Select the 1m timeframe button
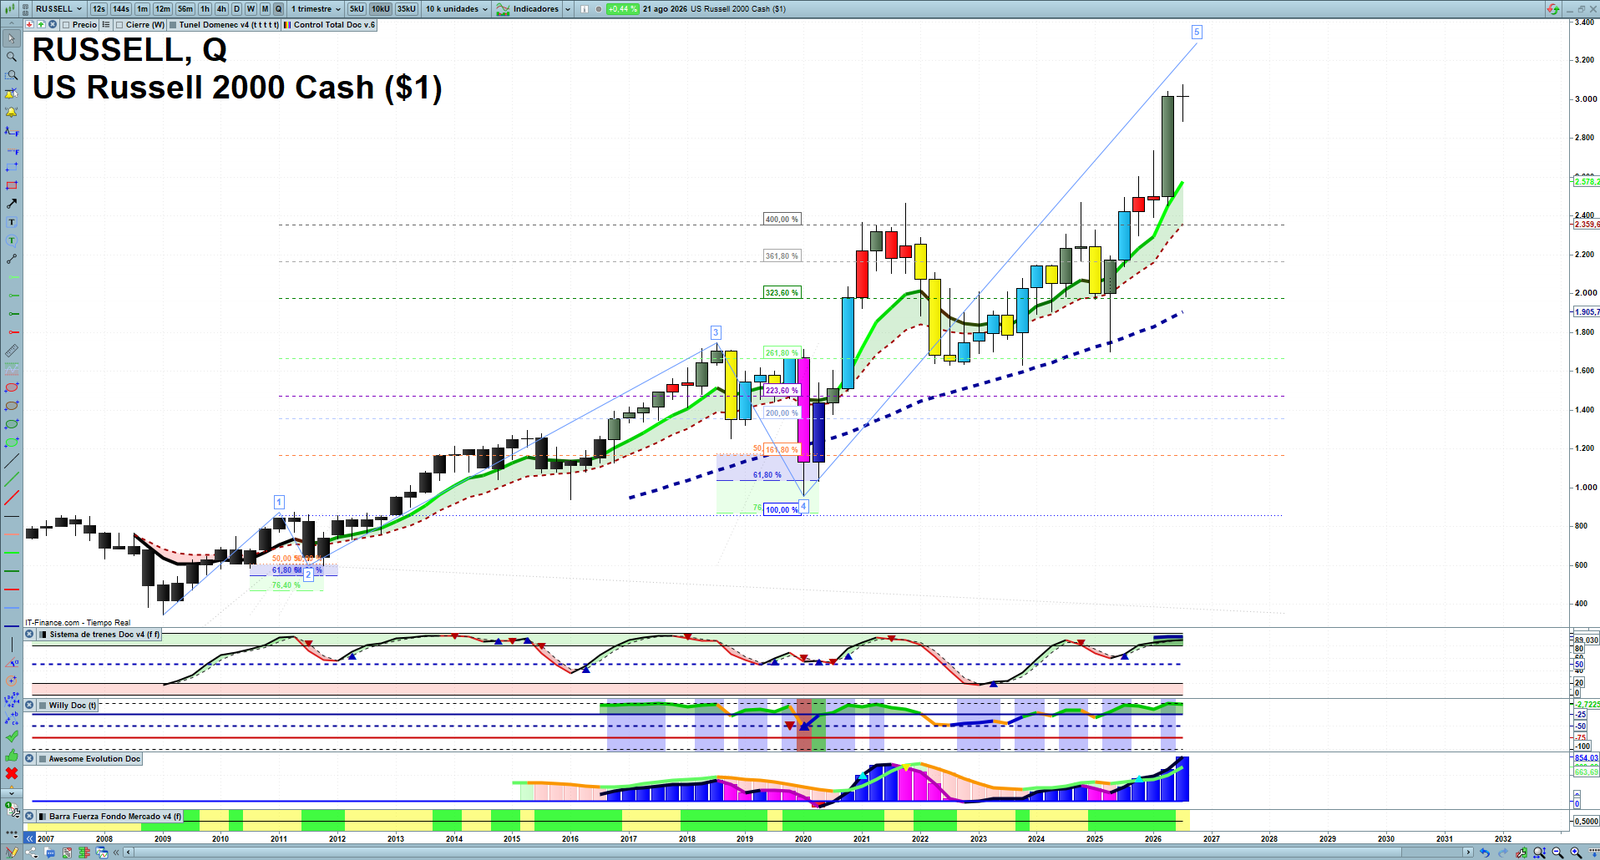This screenshot has width=1600, height=860. click(x=143, y=9)
